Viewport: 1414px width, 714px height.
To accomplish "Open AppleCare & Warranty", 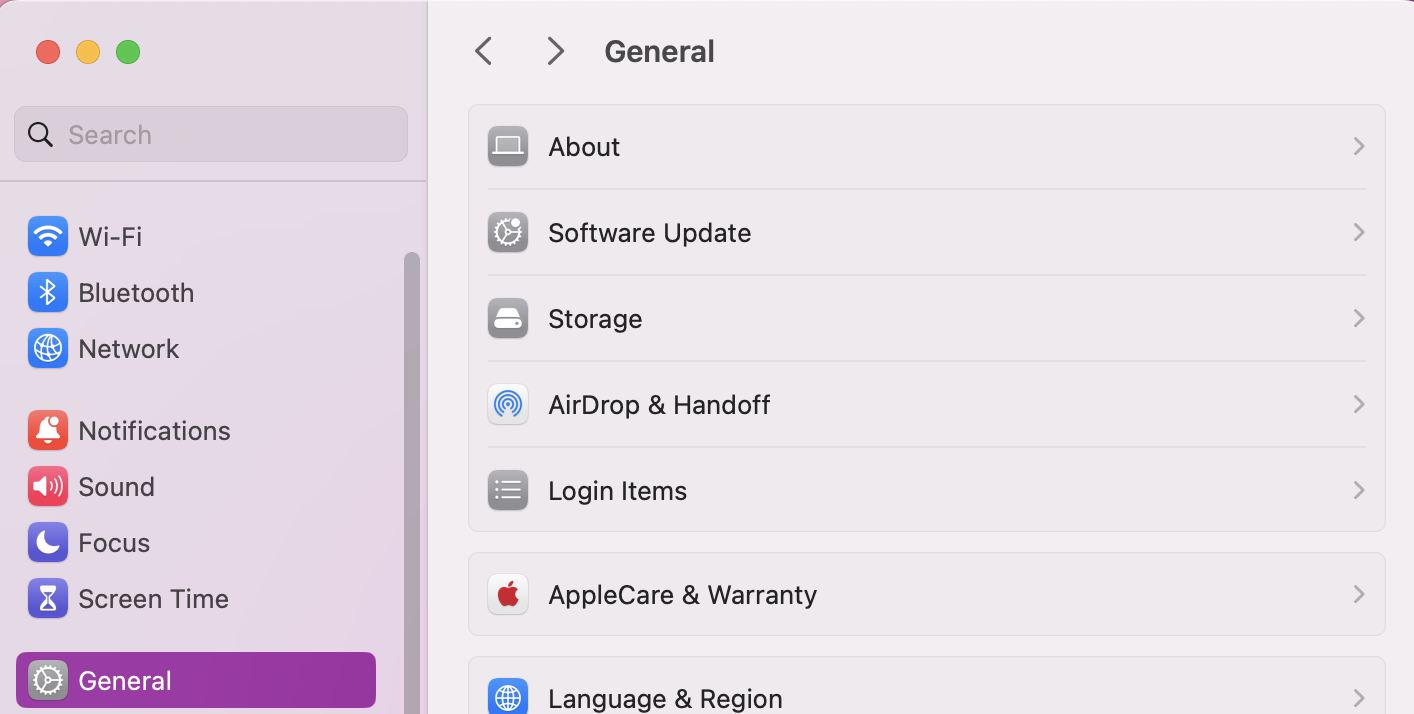I will click(x=682, y=594).
